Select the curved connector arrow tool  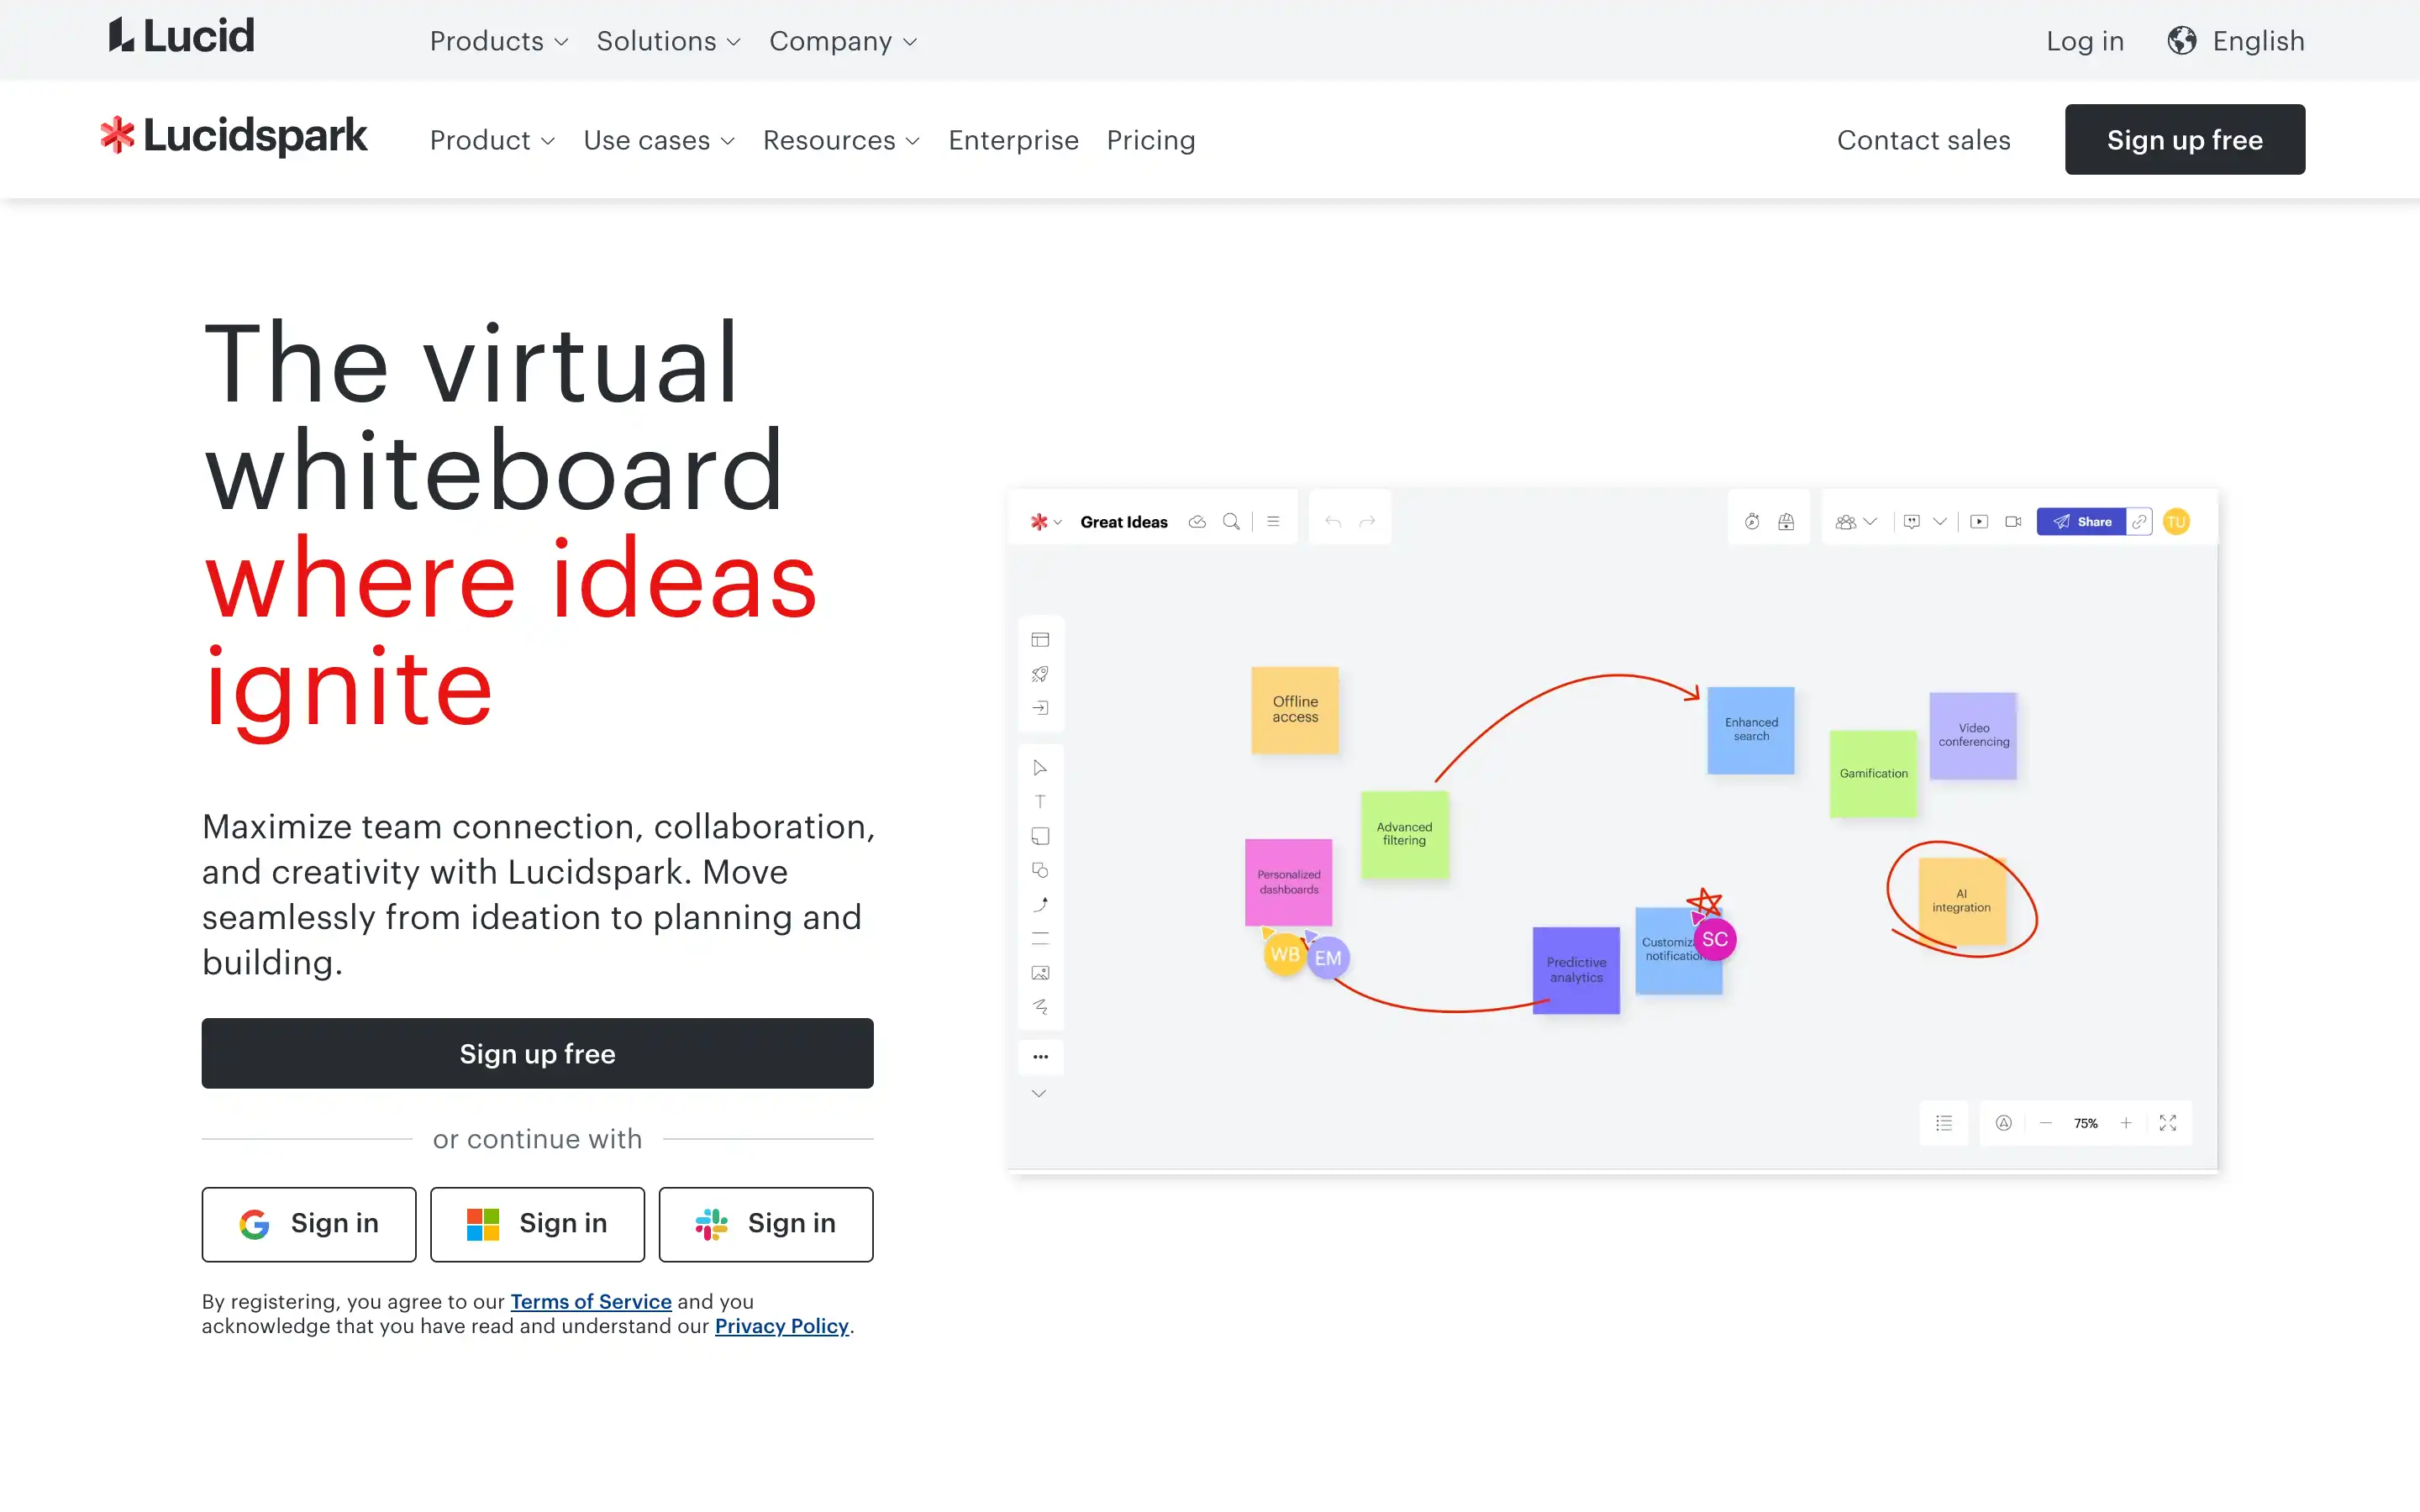(x=1040, y=904)
